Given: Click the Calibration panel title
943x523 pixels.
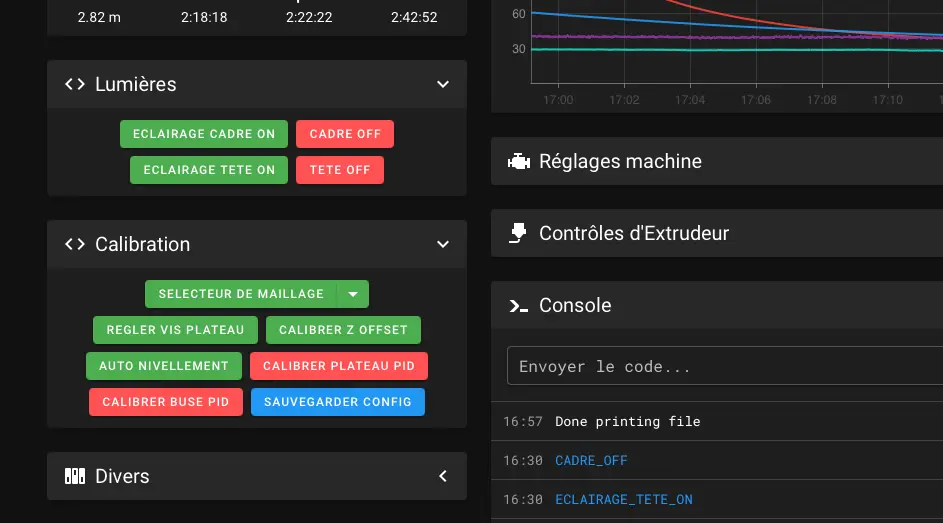Looking at the screenshot, I should [143, 244].
